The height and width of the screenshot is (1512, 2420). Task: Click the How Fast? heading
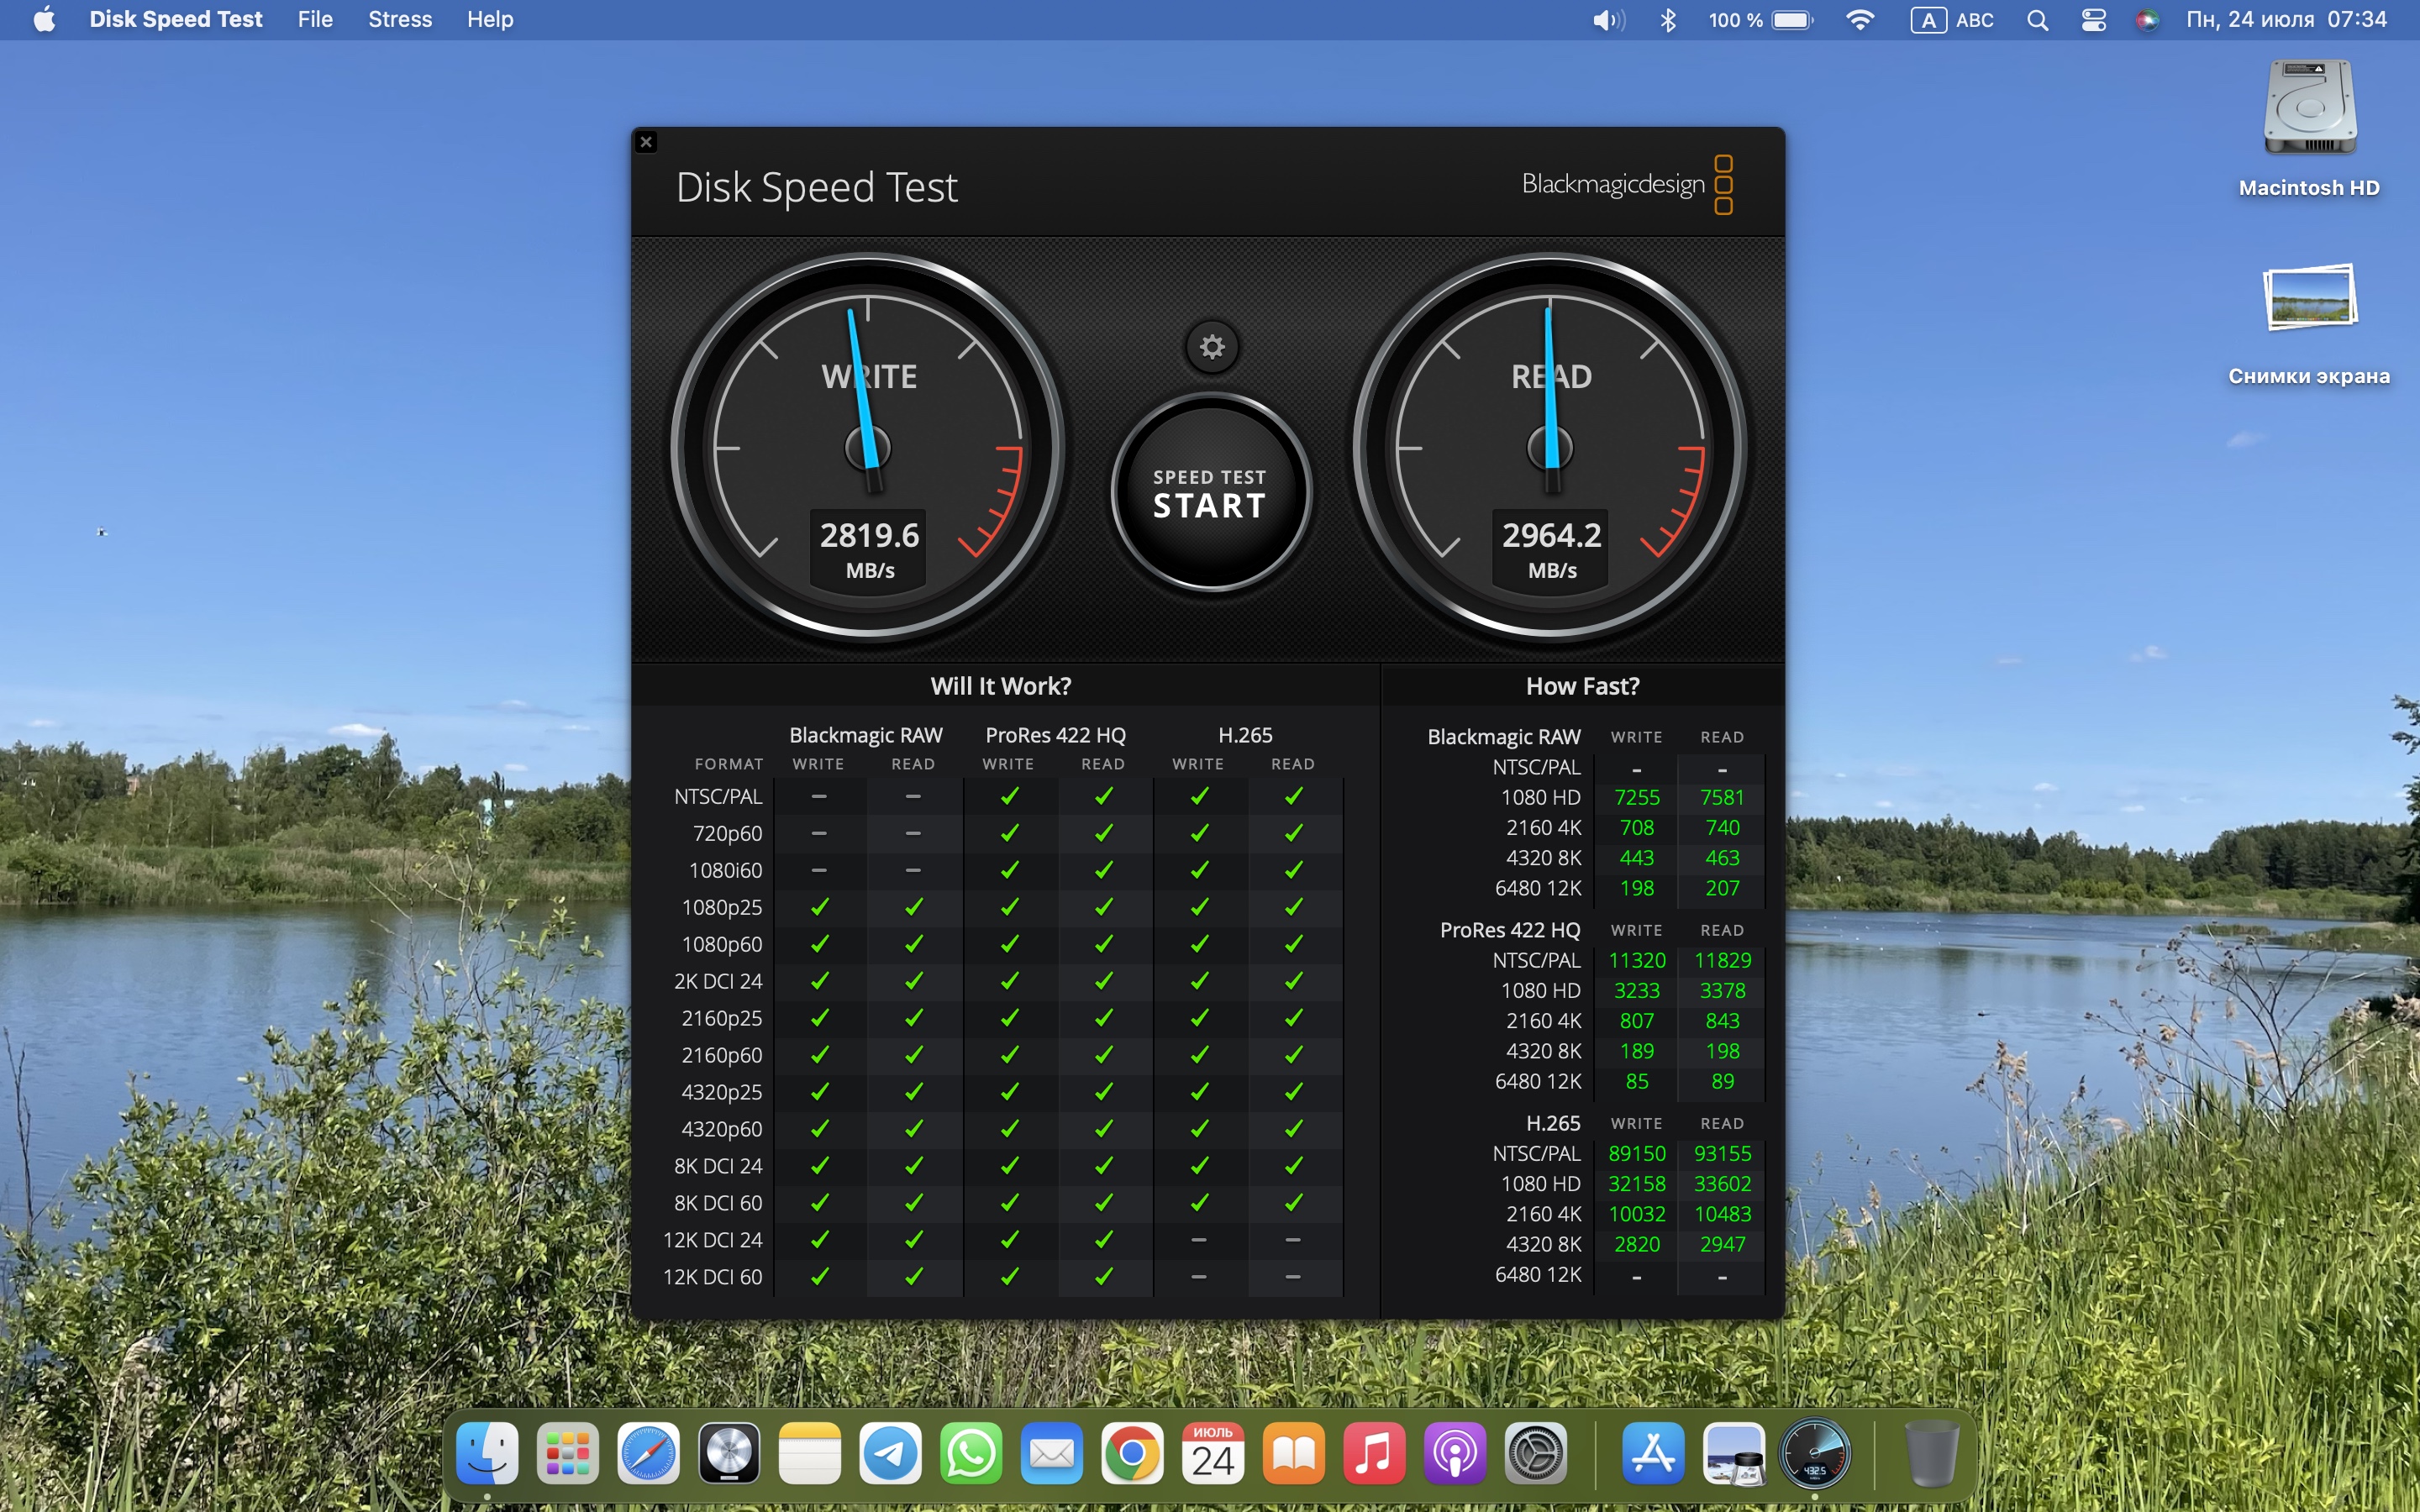(x=1582, y=686)
